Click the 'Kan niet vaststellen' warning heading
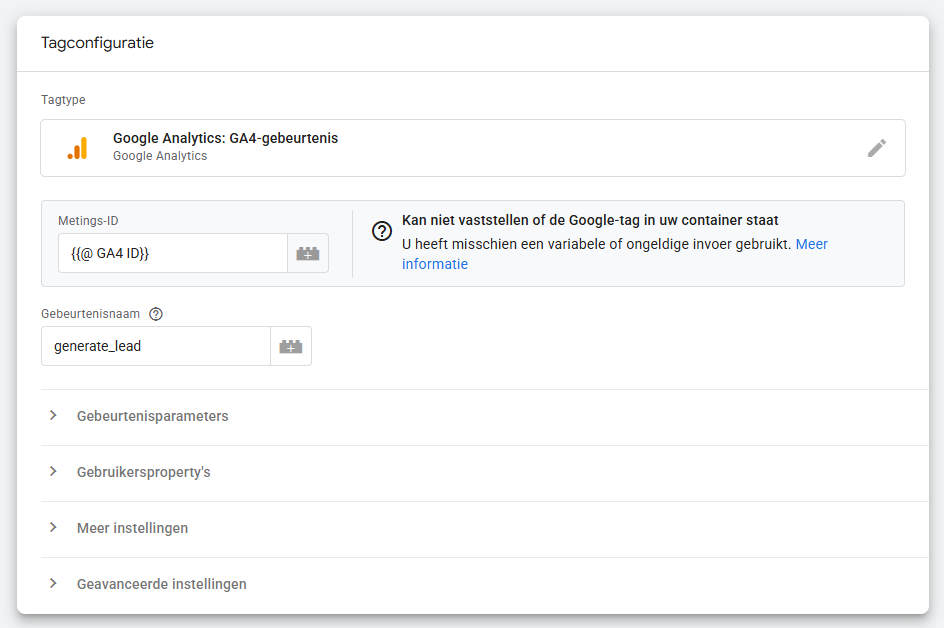This screenshot has height=628, width=944. (x=590, y=220)
